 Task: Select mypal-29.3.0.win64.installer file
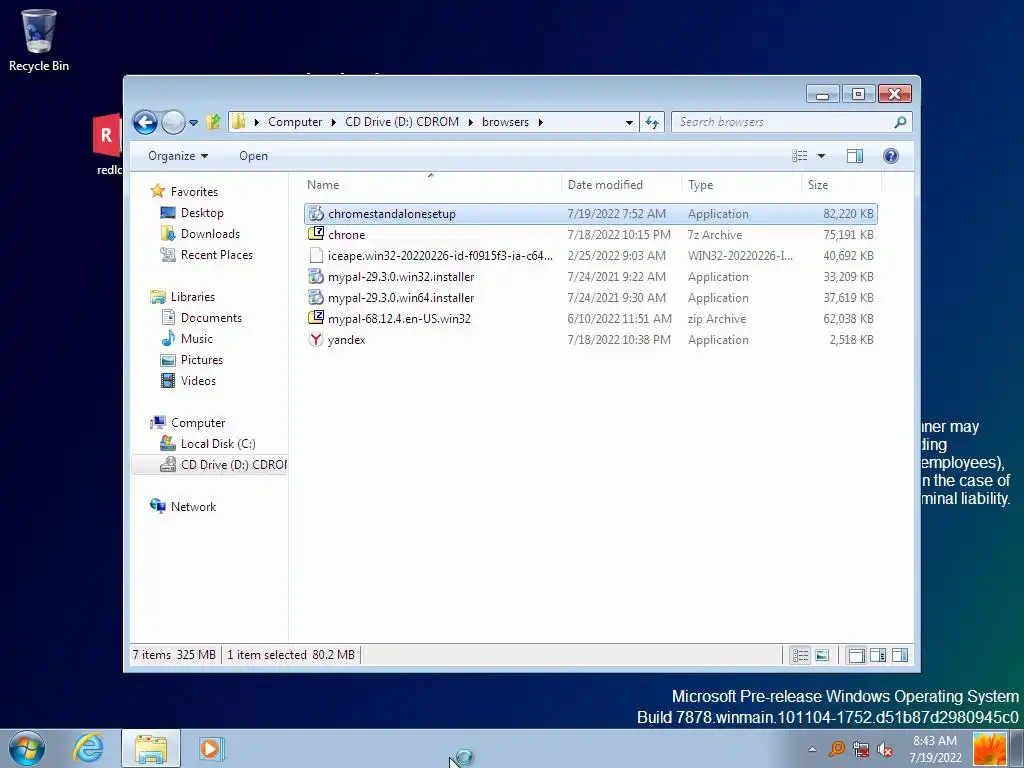(590, 298)
